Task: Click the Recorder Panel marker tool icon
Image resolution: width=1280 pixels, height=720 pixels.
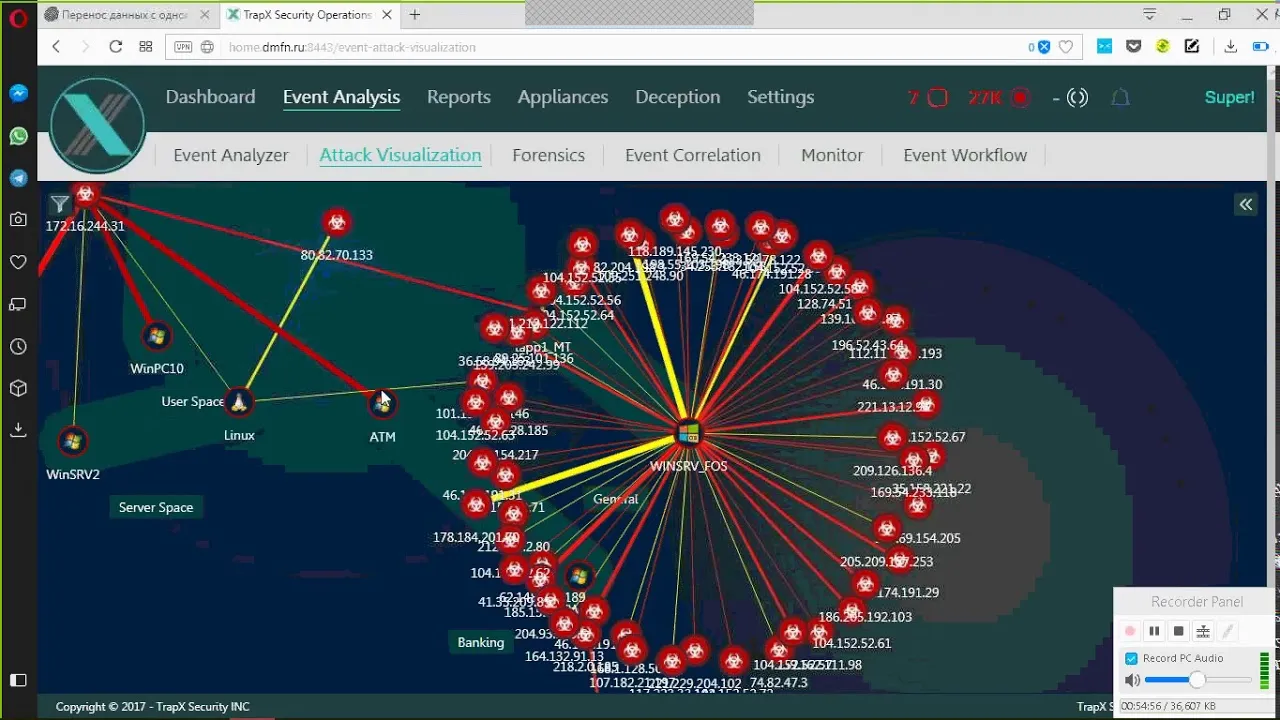Action: (x=1203, y=631)
